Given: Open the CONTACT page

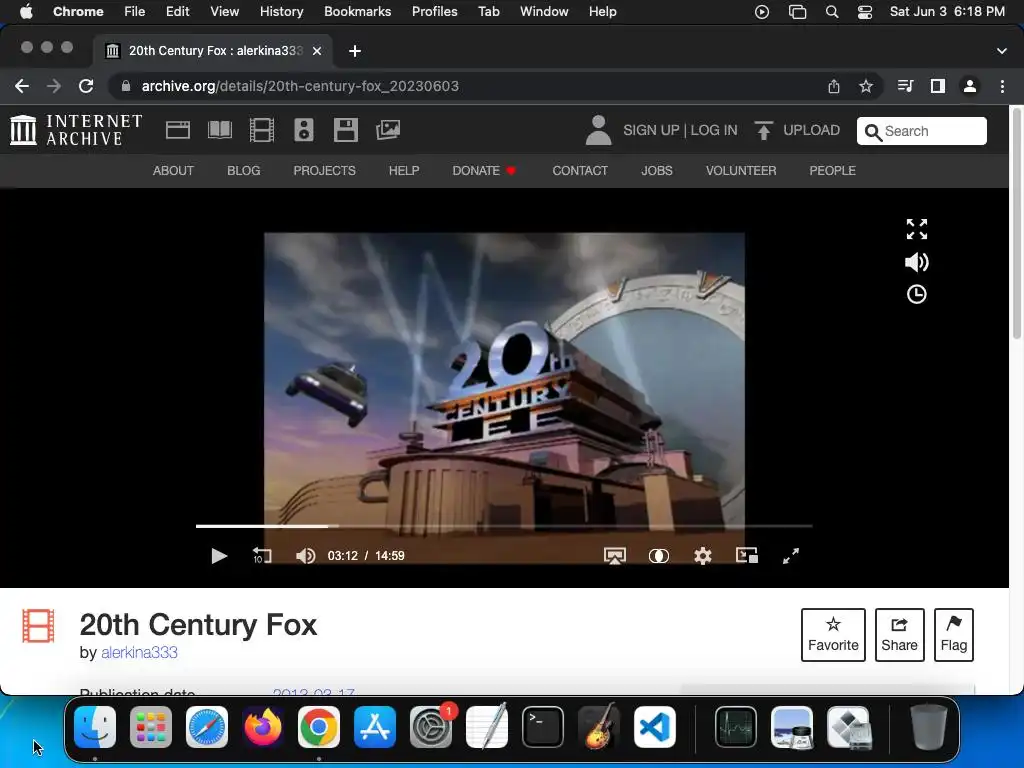Looking at the screenshot, I should 580,170.
